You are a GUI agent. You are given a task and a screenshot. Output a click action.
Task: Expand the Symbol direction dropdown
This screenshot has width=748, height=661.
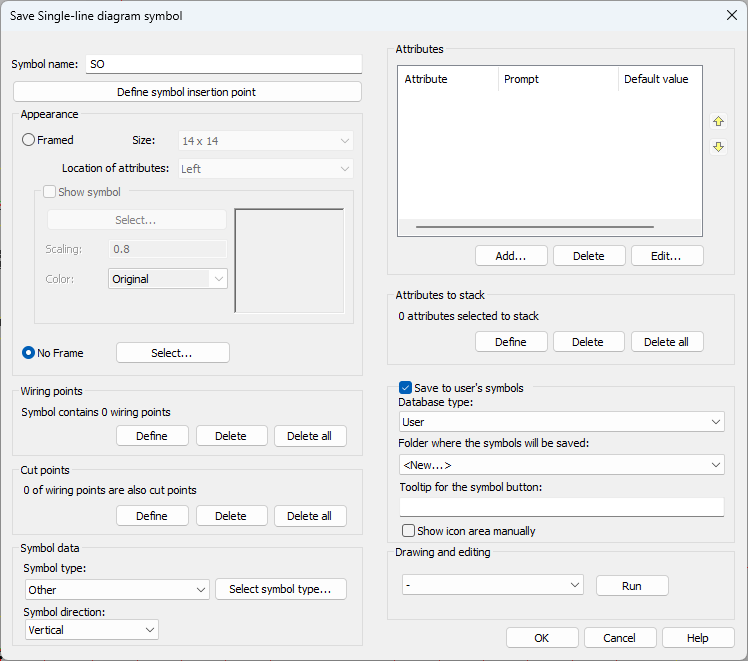click(x=91, y=630)
